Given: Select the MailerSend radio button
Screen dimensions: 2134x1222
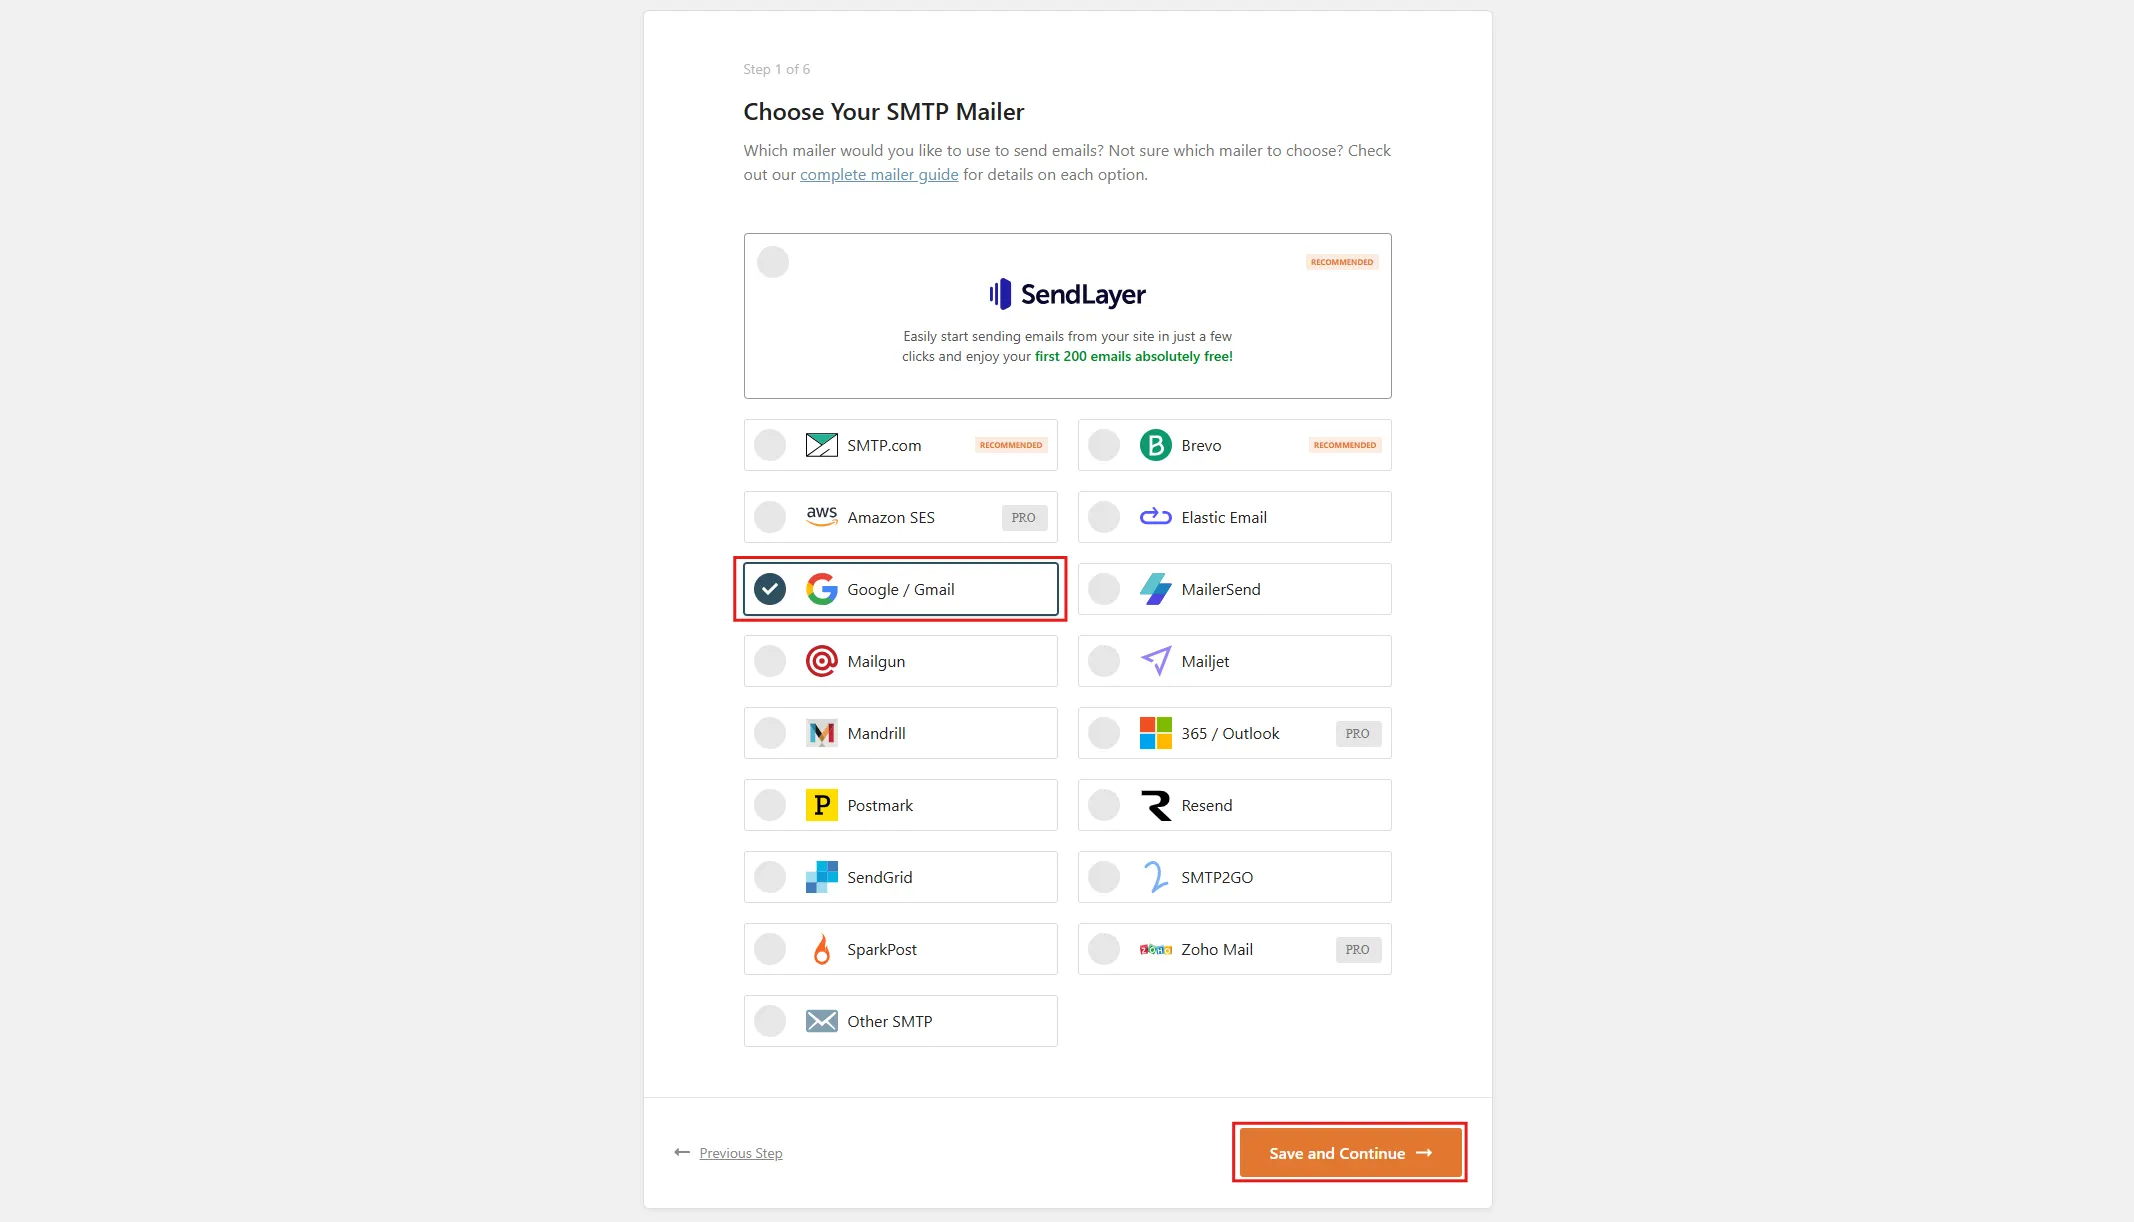Looking at the screenshot, I should tap(1104, 589).
